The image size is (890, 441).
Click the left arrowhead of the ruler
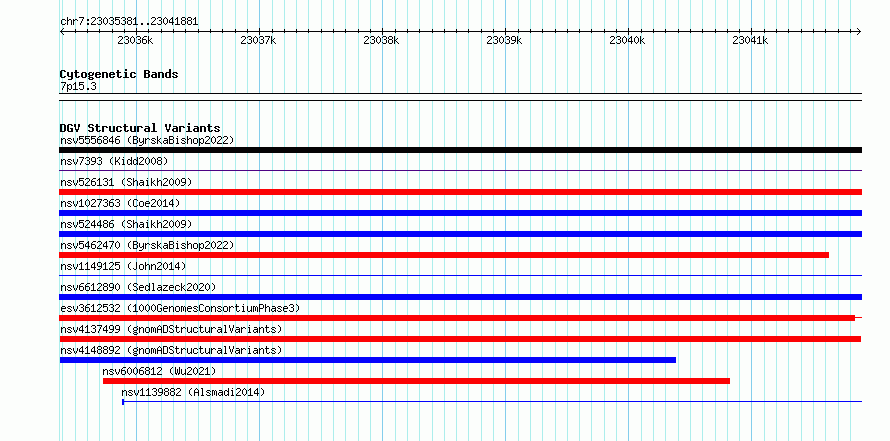point(62,31)
